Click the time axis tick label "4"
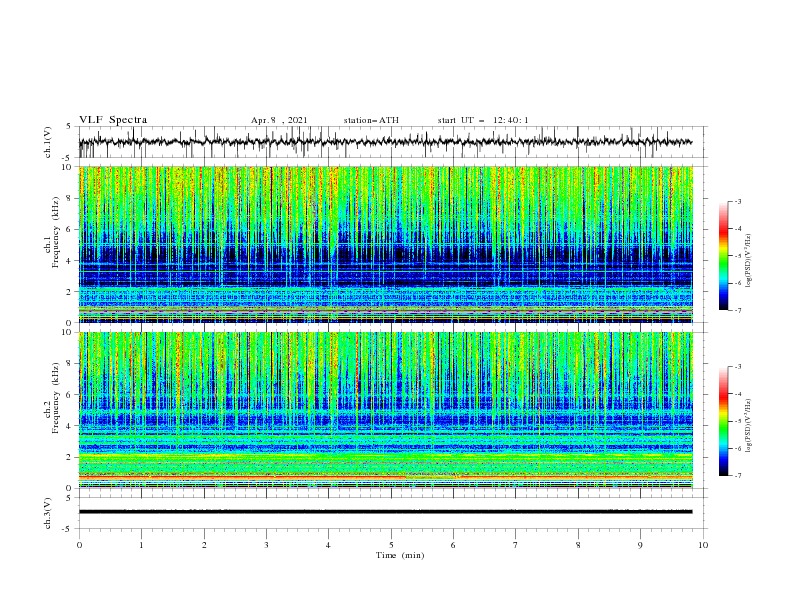792x612 pixels. (x=328, y=545)
